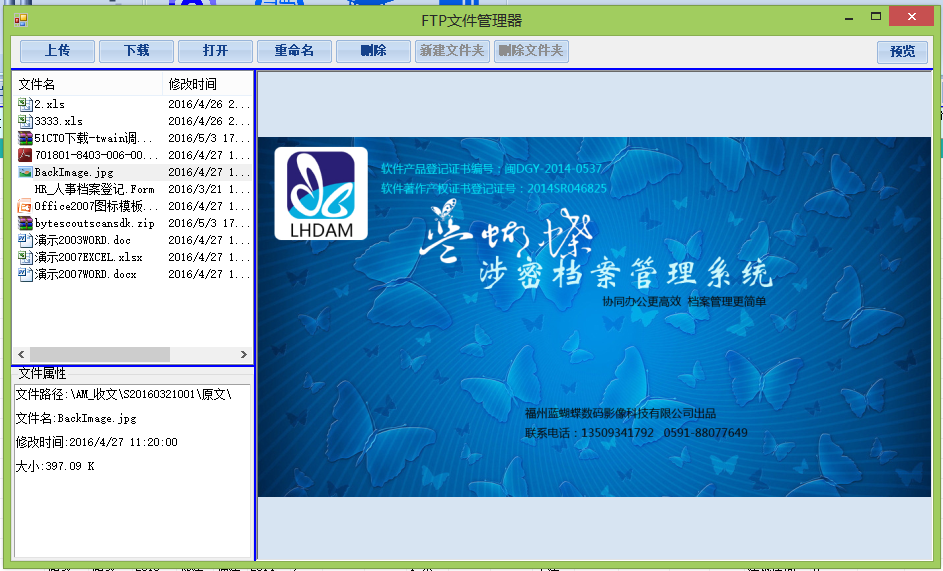The image size is (943, 571).
Task: Select file name 演示2007EXCEL.xlsx
Action: click(x=88, y=257)
